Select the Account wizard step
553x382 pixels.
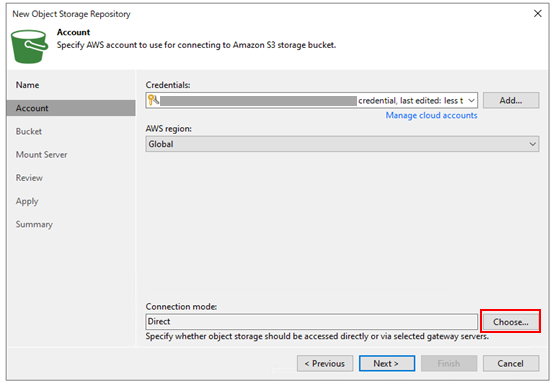pos(71,108)
